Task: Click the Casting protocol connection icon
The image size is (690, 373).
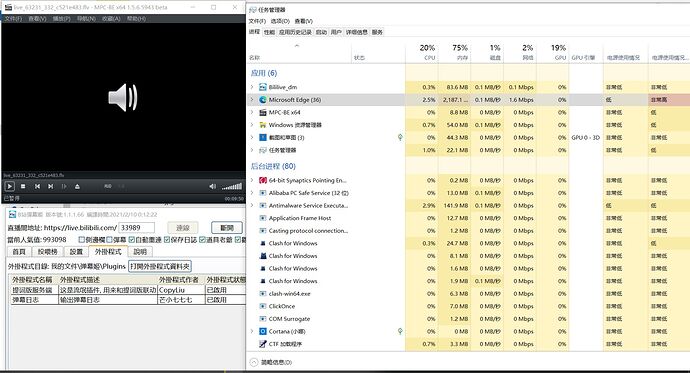Action: pos(263,231)
